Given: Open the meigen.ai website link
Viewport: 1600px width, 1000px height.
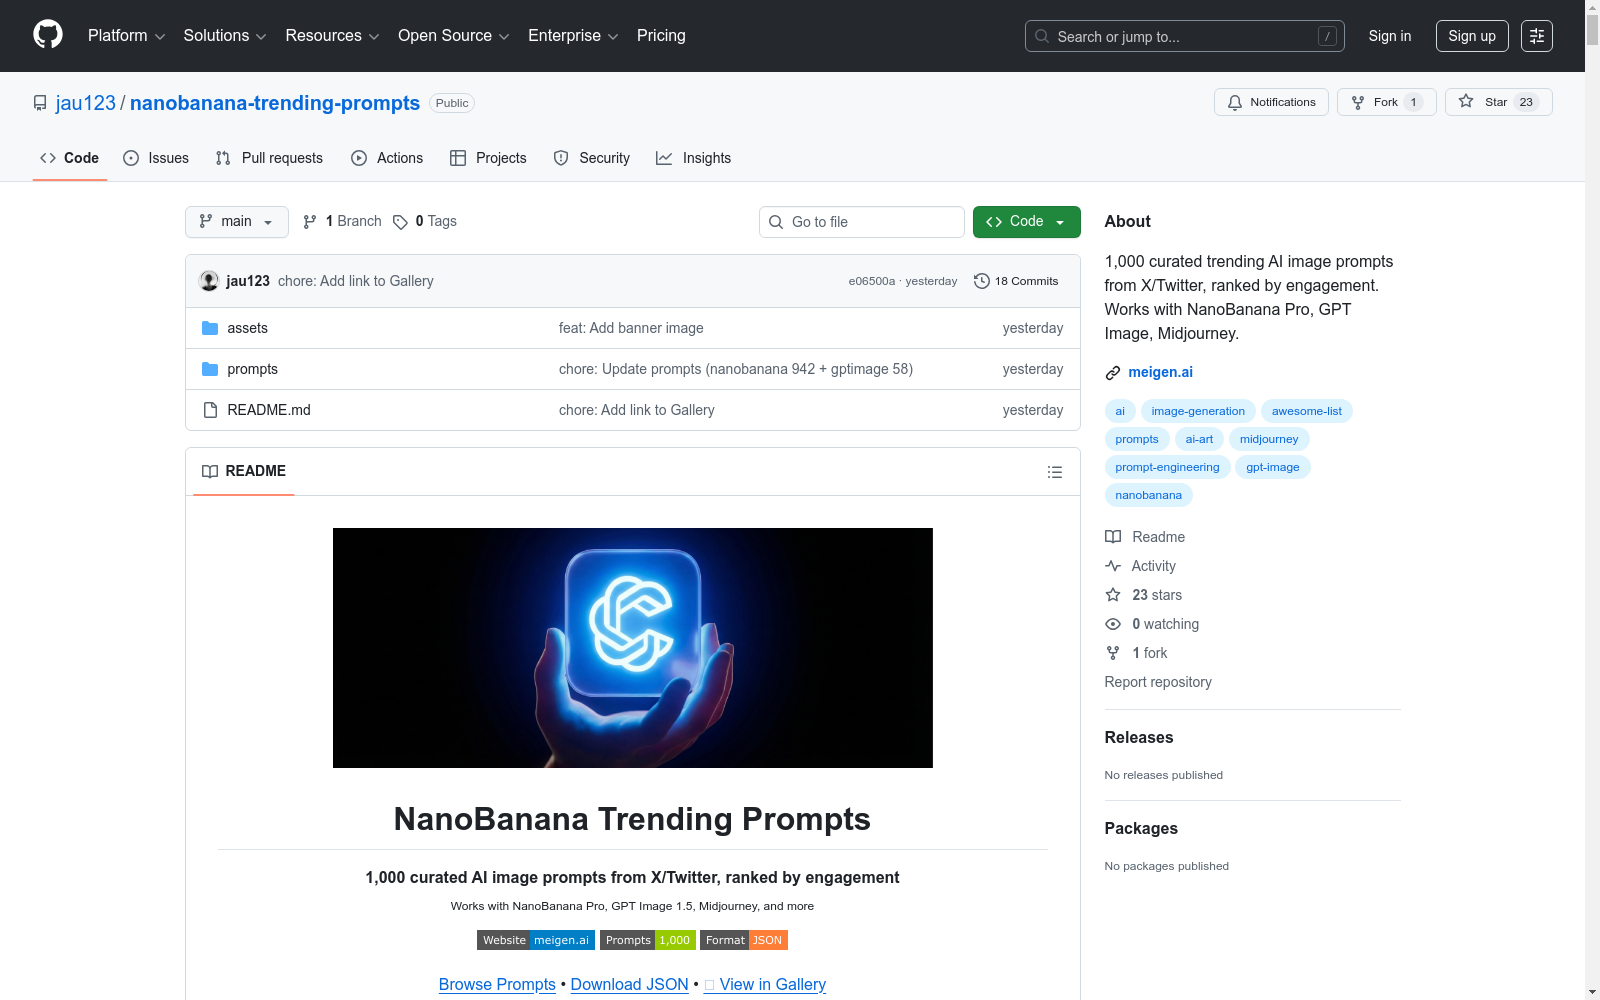Looking at the screenshot, I should pos(1160,372).
